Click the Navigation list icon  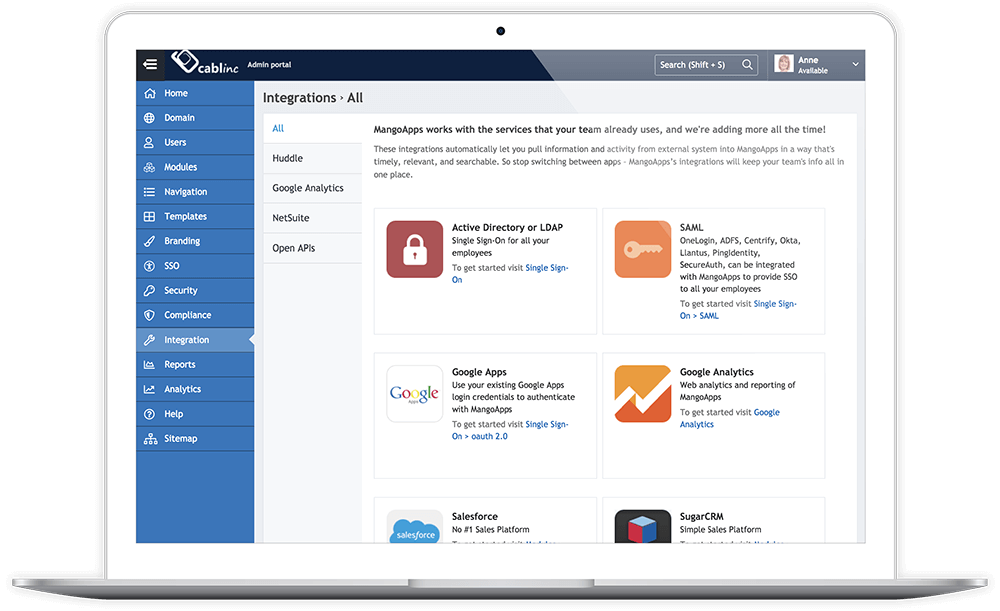tap(149, 192)
